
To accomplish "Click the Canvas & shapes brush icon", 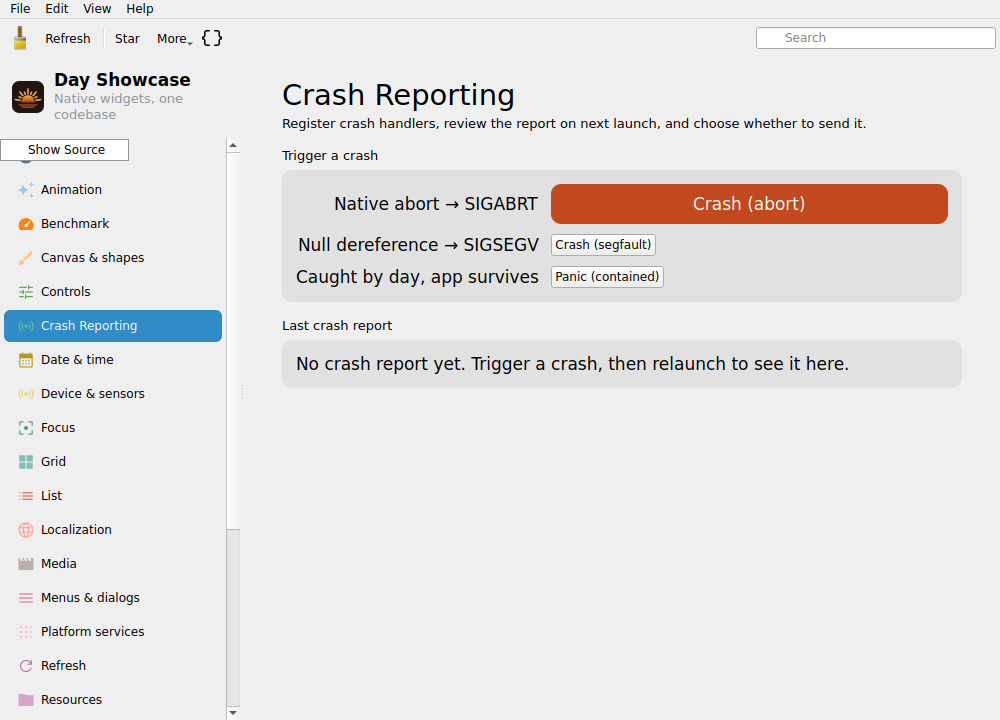I will click(x=26, y=258).
